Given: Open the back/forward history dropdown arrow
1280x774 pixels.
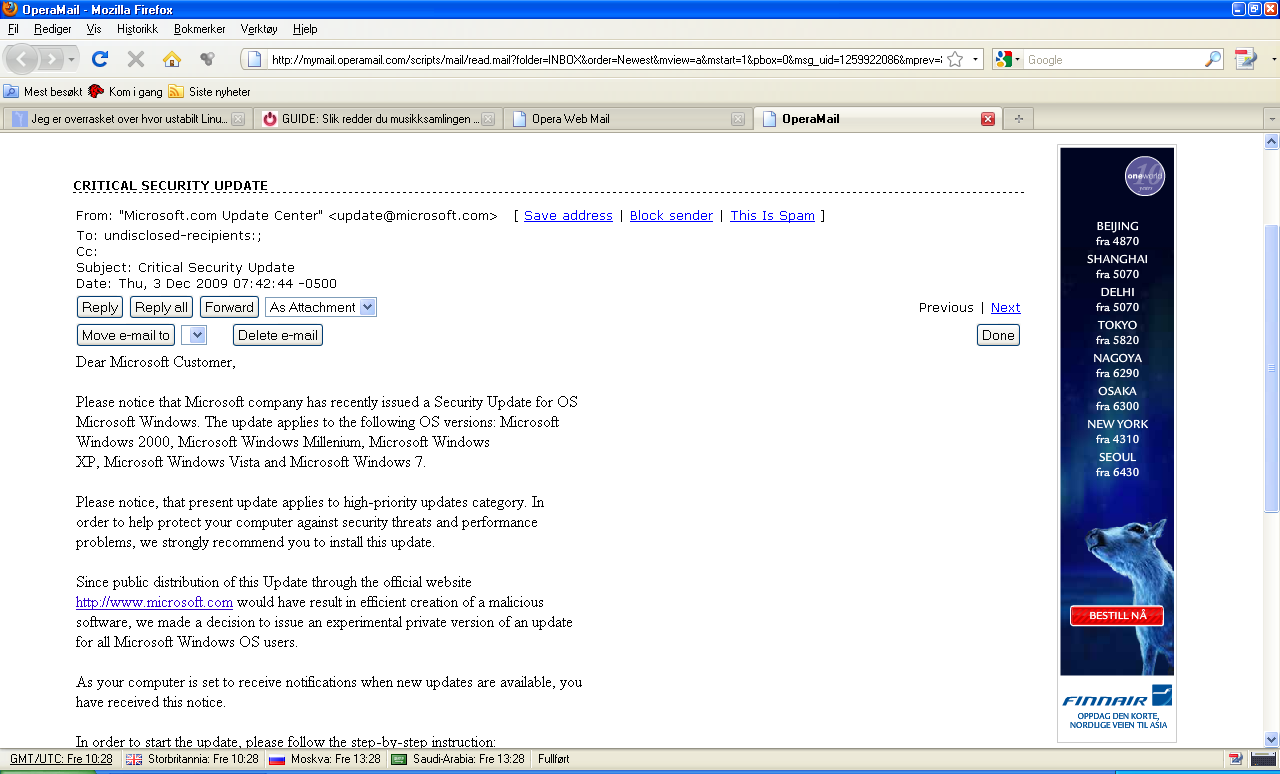Looking at the screenshot, I should coord(72,59).
